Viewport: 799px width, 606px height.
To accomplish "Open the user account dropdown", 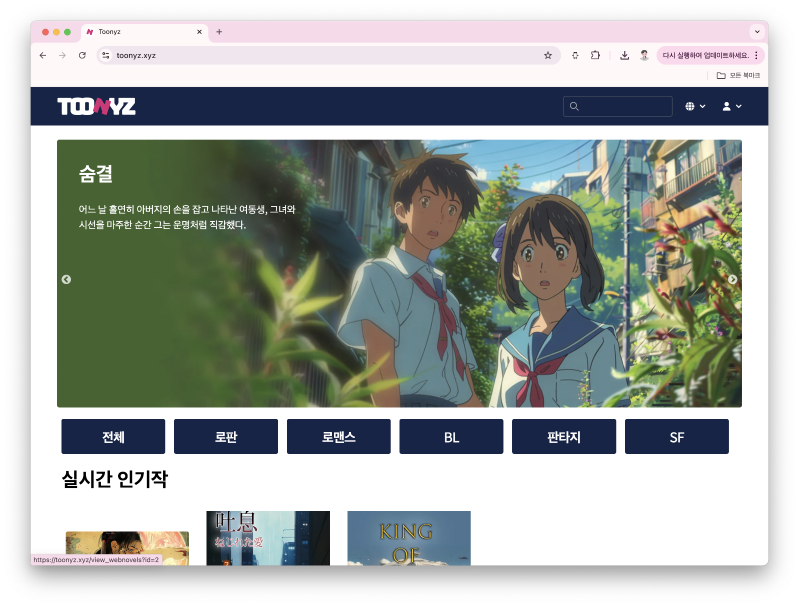I will point(732,107).
